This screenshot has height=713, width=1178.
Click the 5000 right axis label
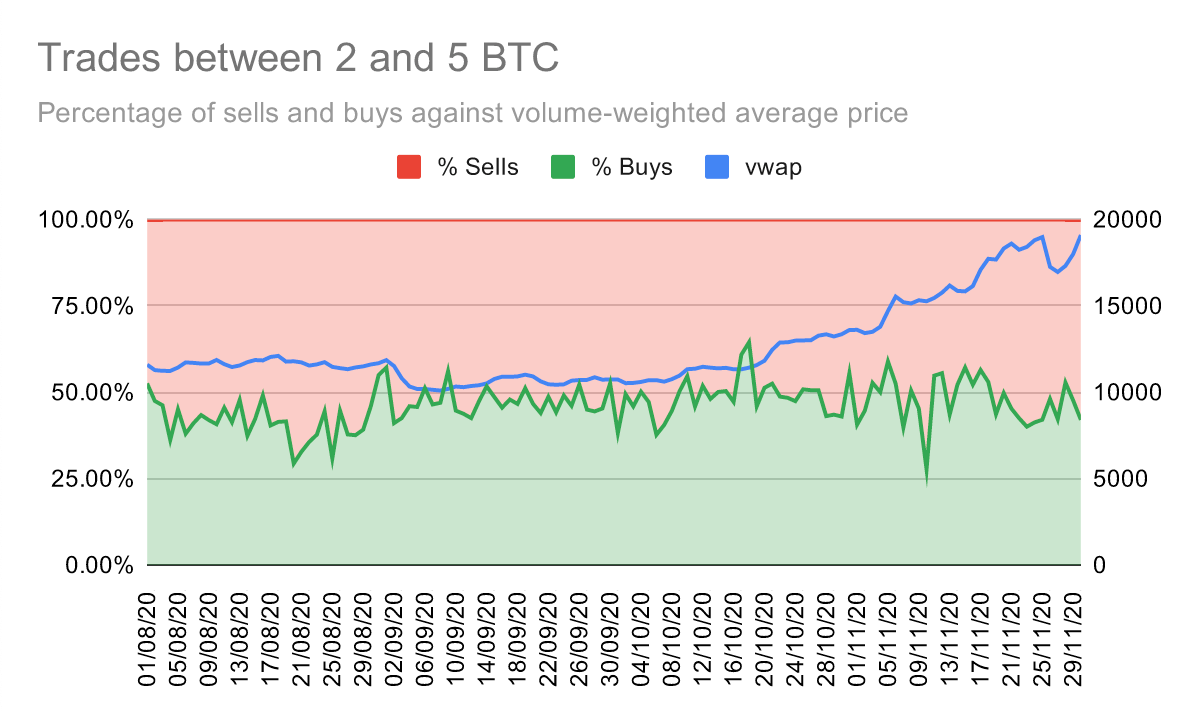[x=1120, y=479]
